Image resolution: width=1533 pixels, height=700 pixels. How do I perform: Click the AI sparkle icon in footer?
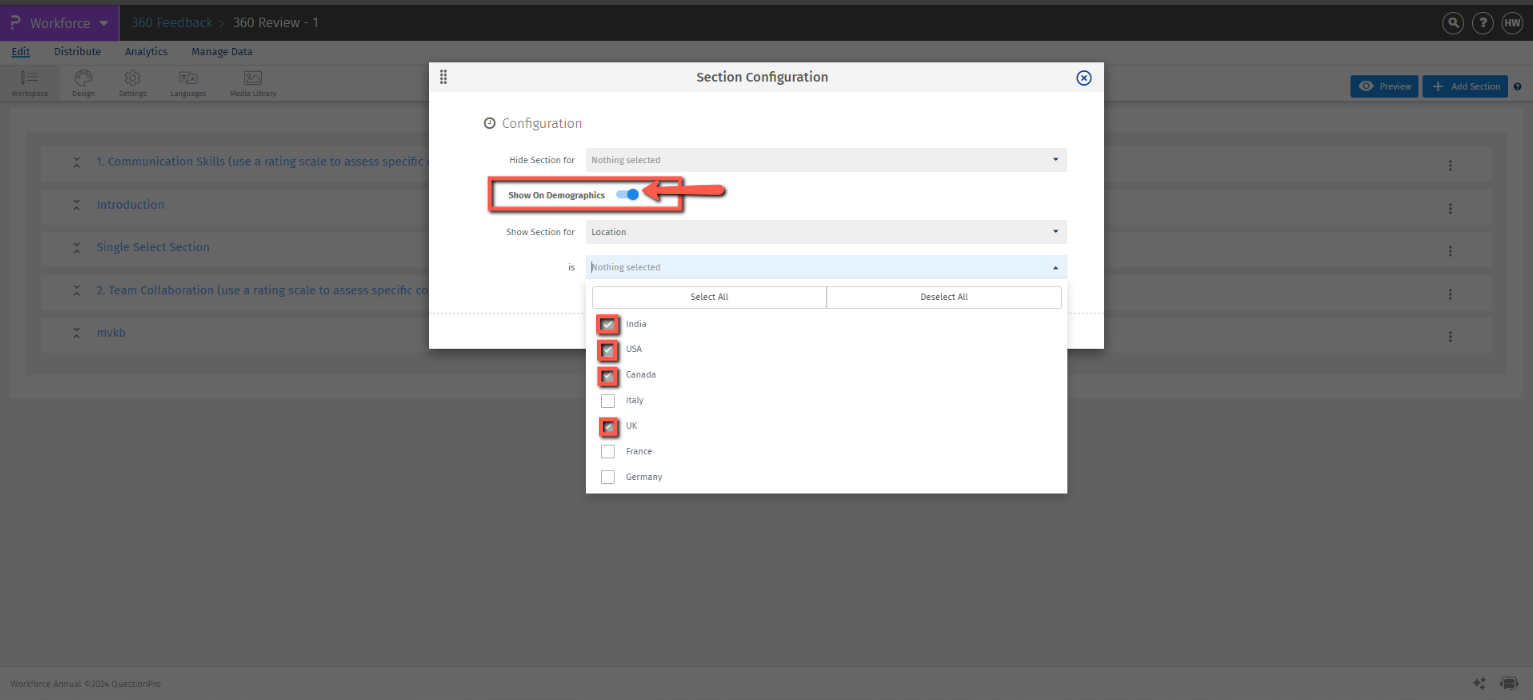(1480, 683)
